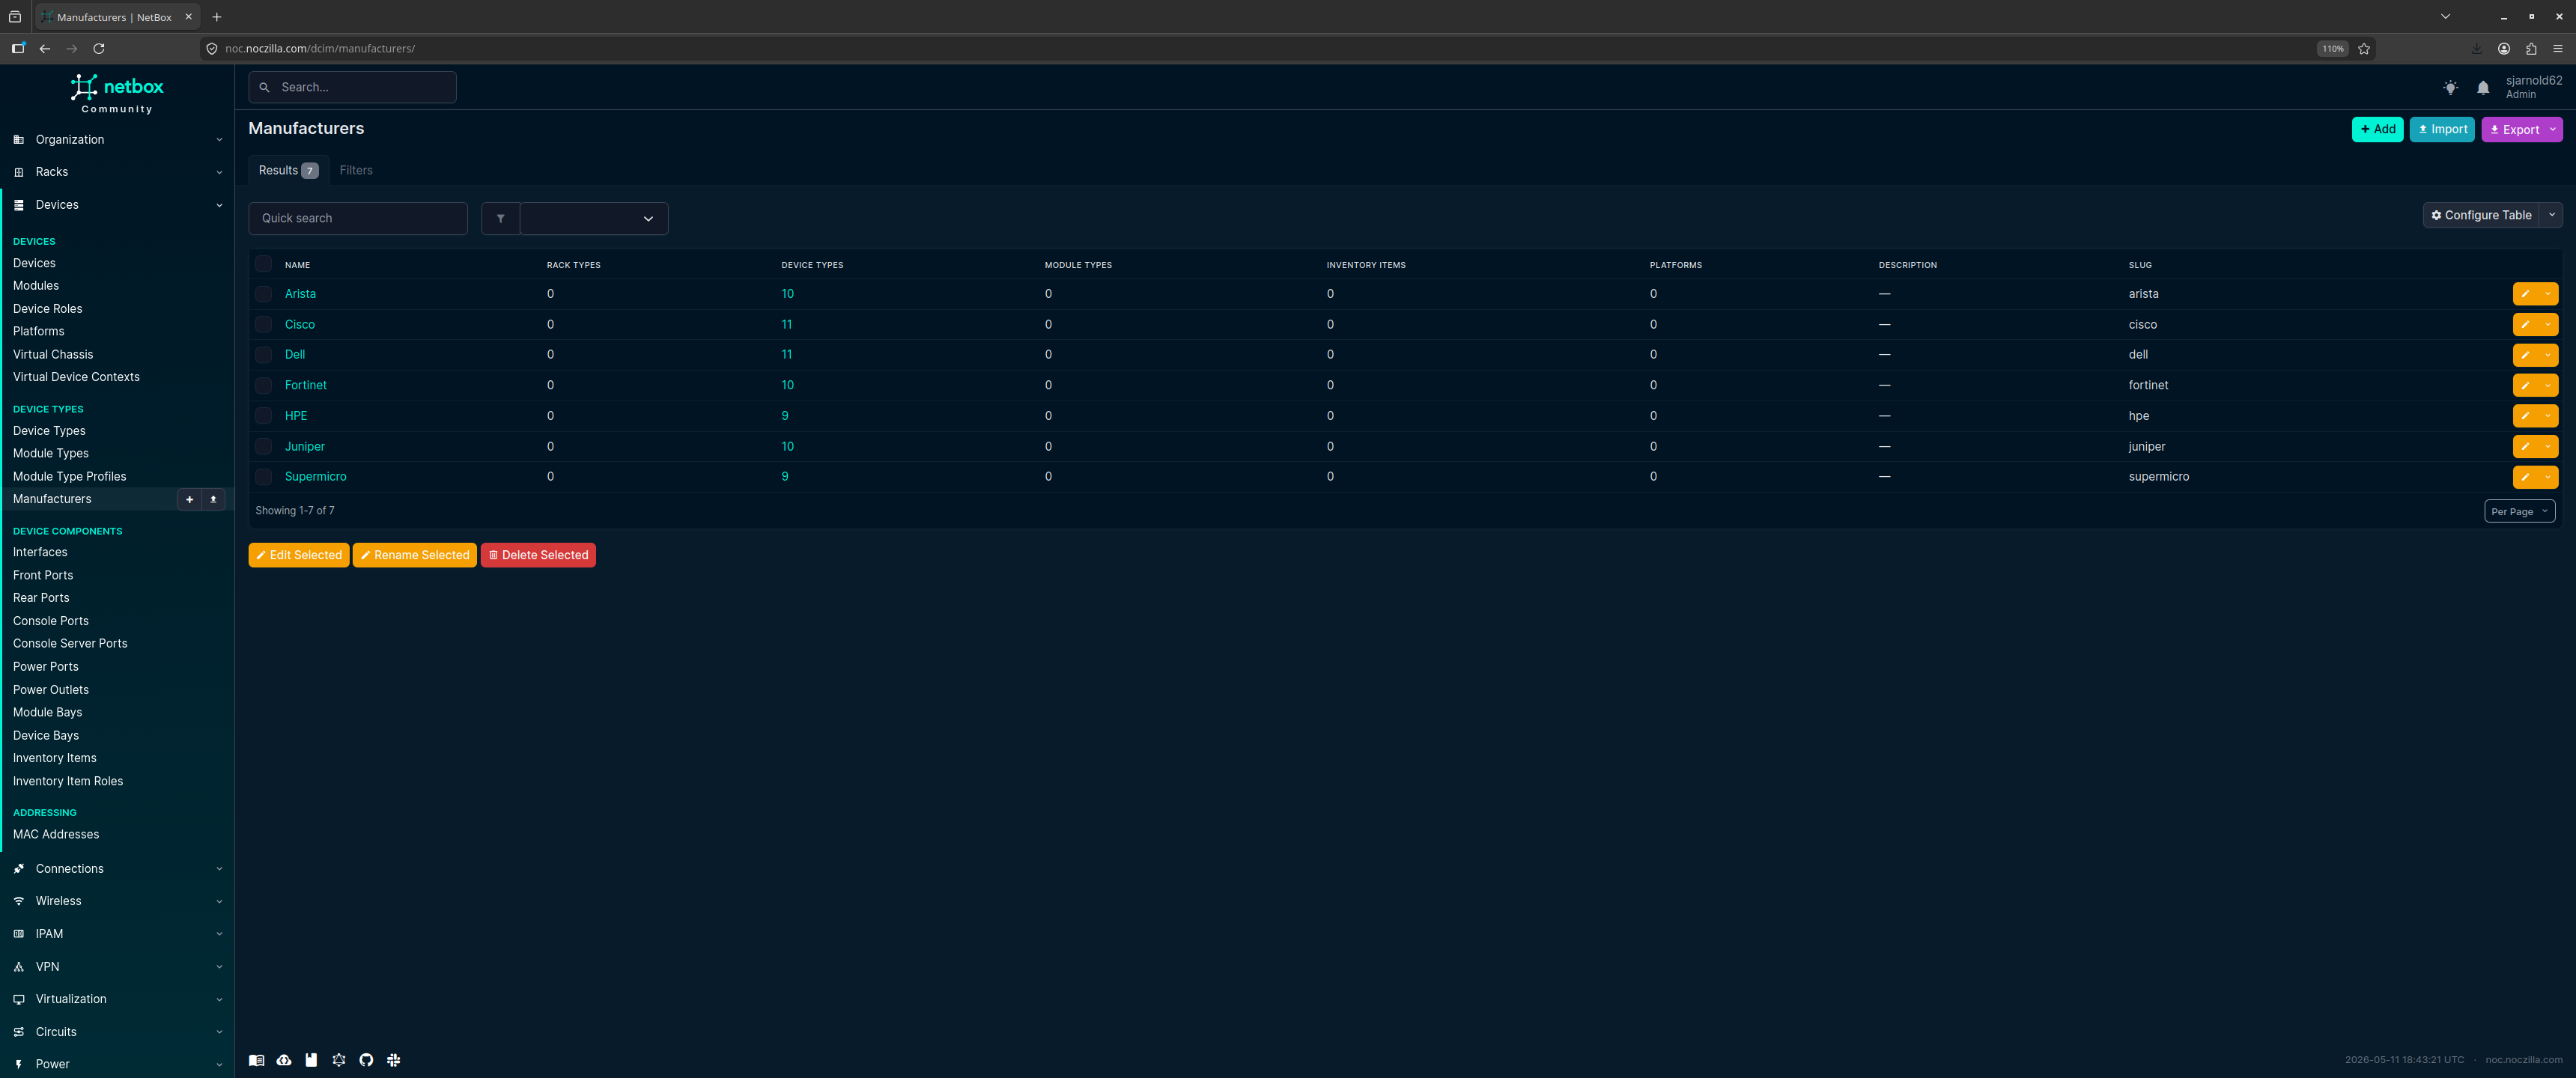The image size is (2576, 1078).
Task: Check the Juniper row checkbox
Action: tap(263, 446)
